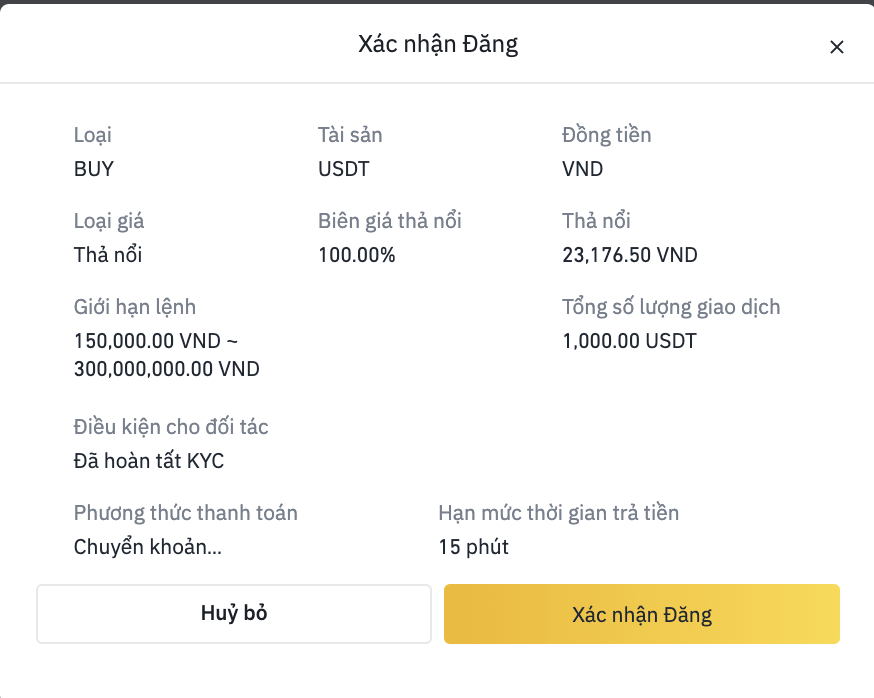Close the Xác nhận Đăng dialog with X
This screenshot has width=874, height=698.
(836, 47)
